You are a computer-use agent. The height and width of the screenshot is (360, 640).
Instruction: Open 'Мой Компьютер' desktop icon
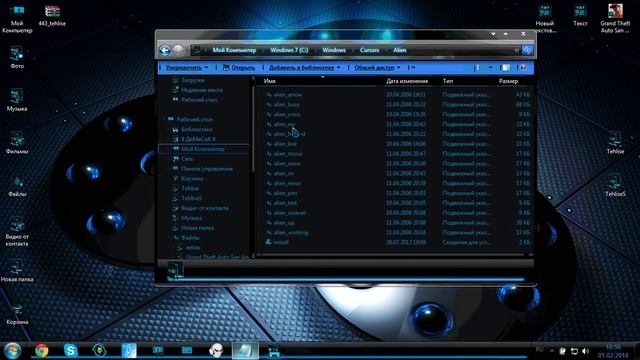[x=17, y=19]
